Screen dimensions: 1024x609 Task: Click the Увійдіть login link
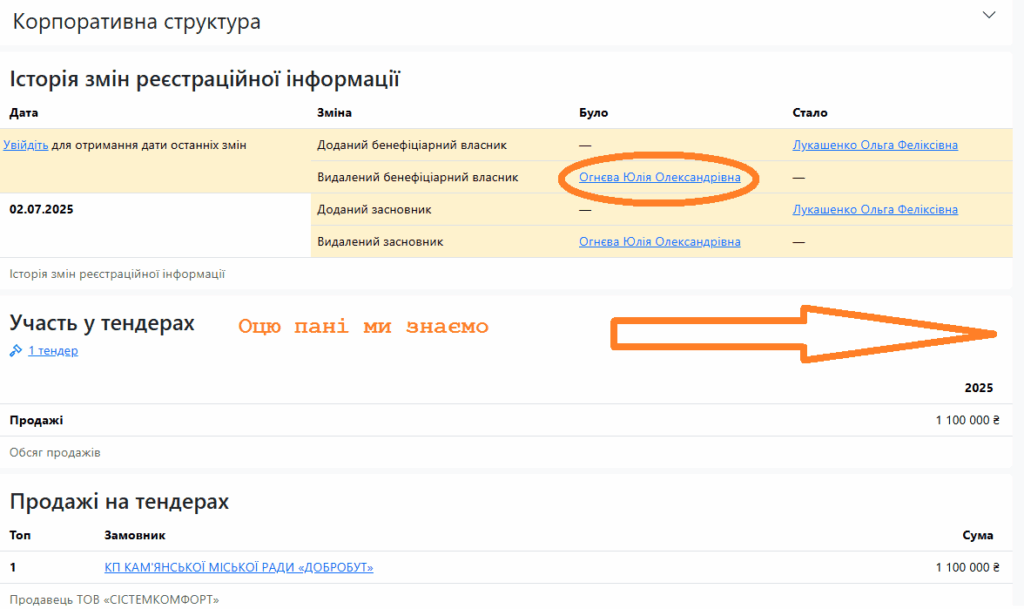tap(26, 145)
